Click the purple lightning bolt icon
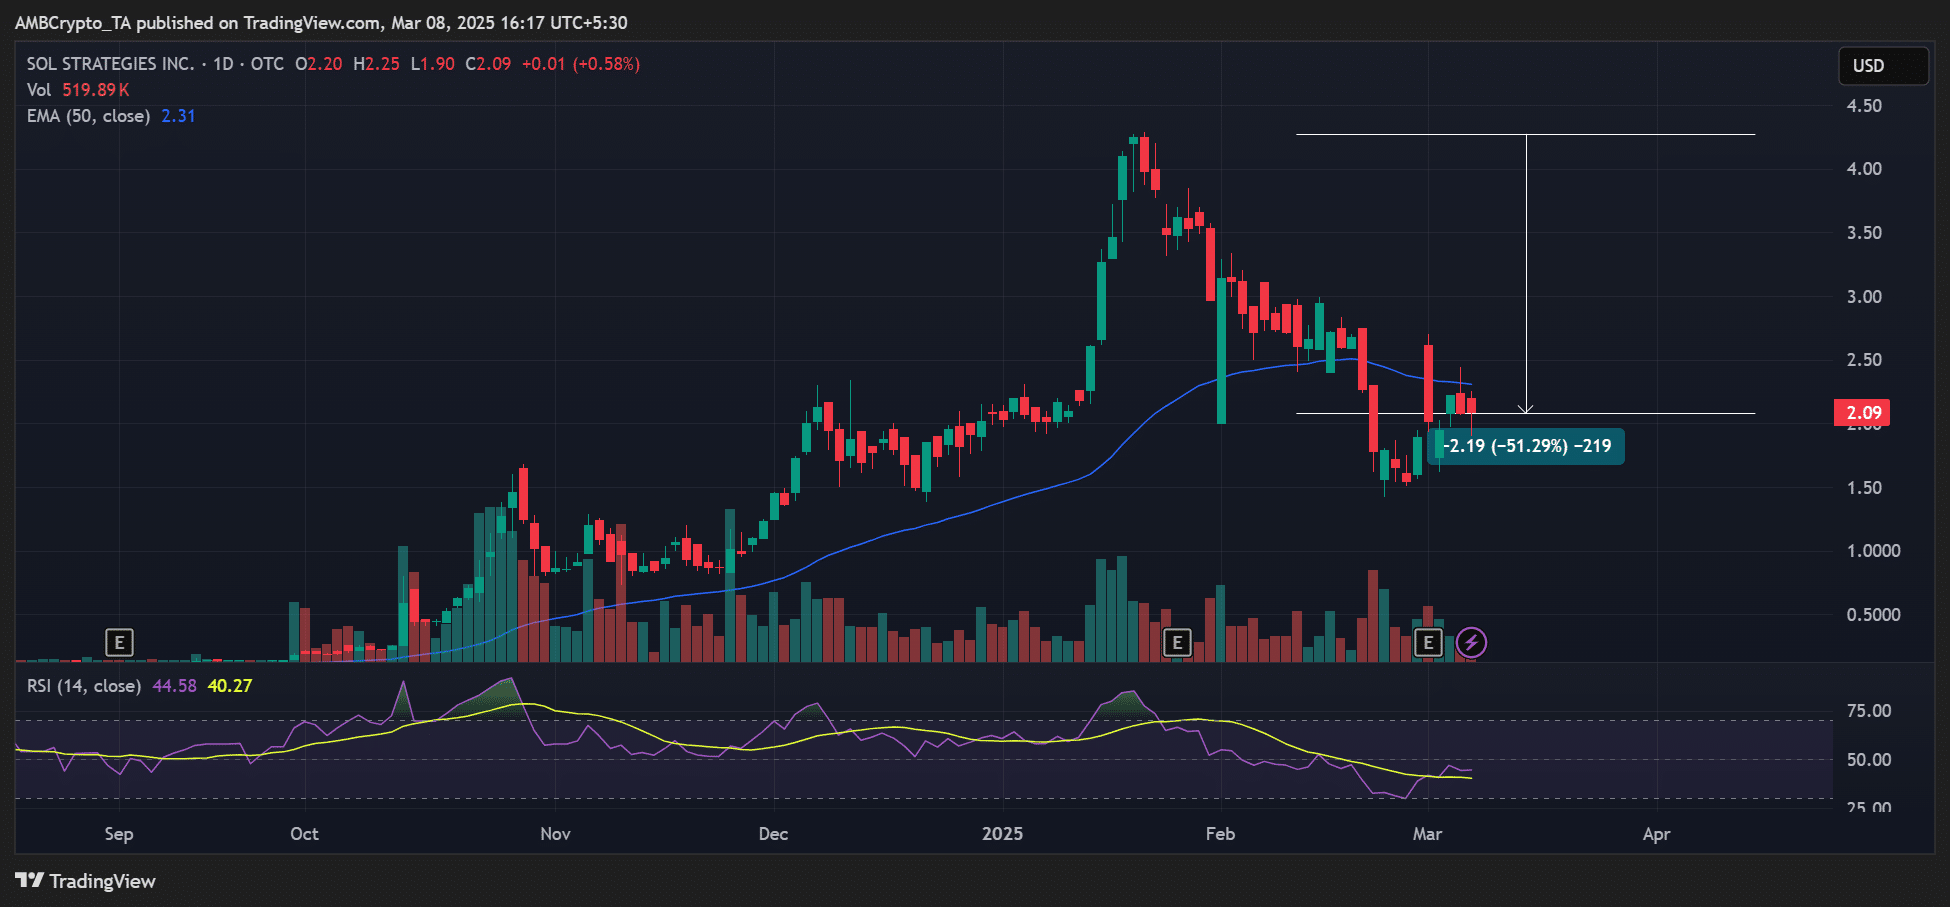The image size is (1950, 907). pyautogui.click(x=1471, y=643)
